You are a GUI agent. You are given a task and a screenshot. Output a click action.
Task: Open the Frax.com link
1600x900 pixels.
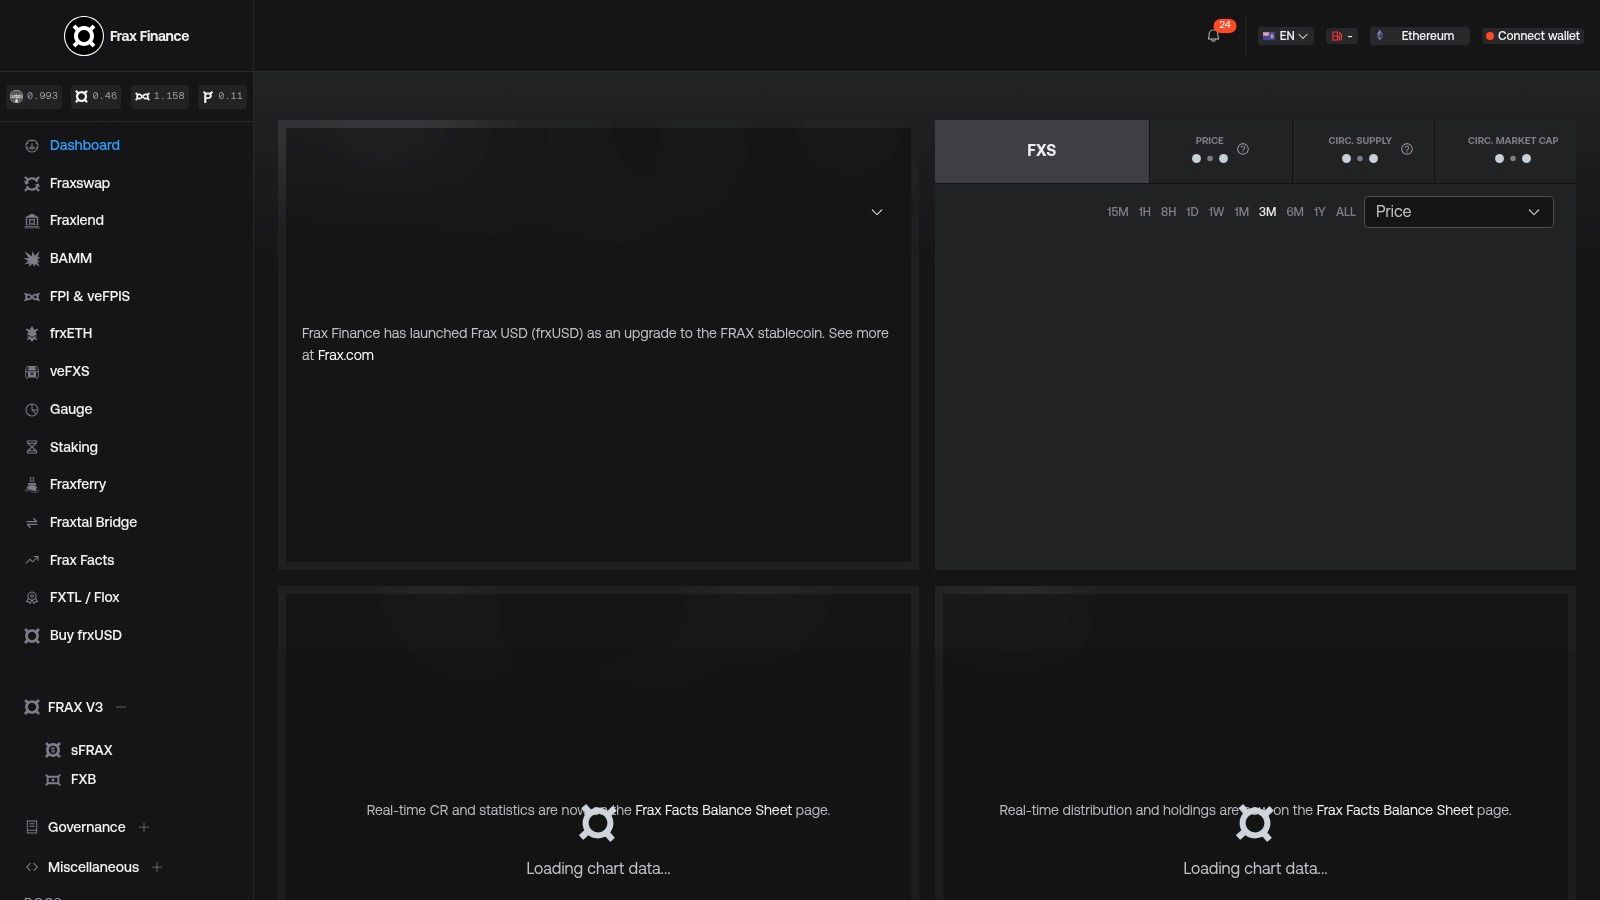tap(345, 355)
